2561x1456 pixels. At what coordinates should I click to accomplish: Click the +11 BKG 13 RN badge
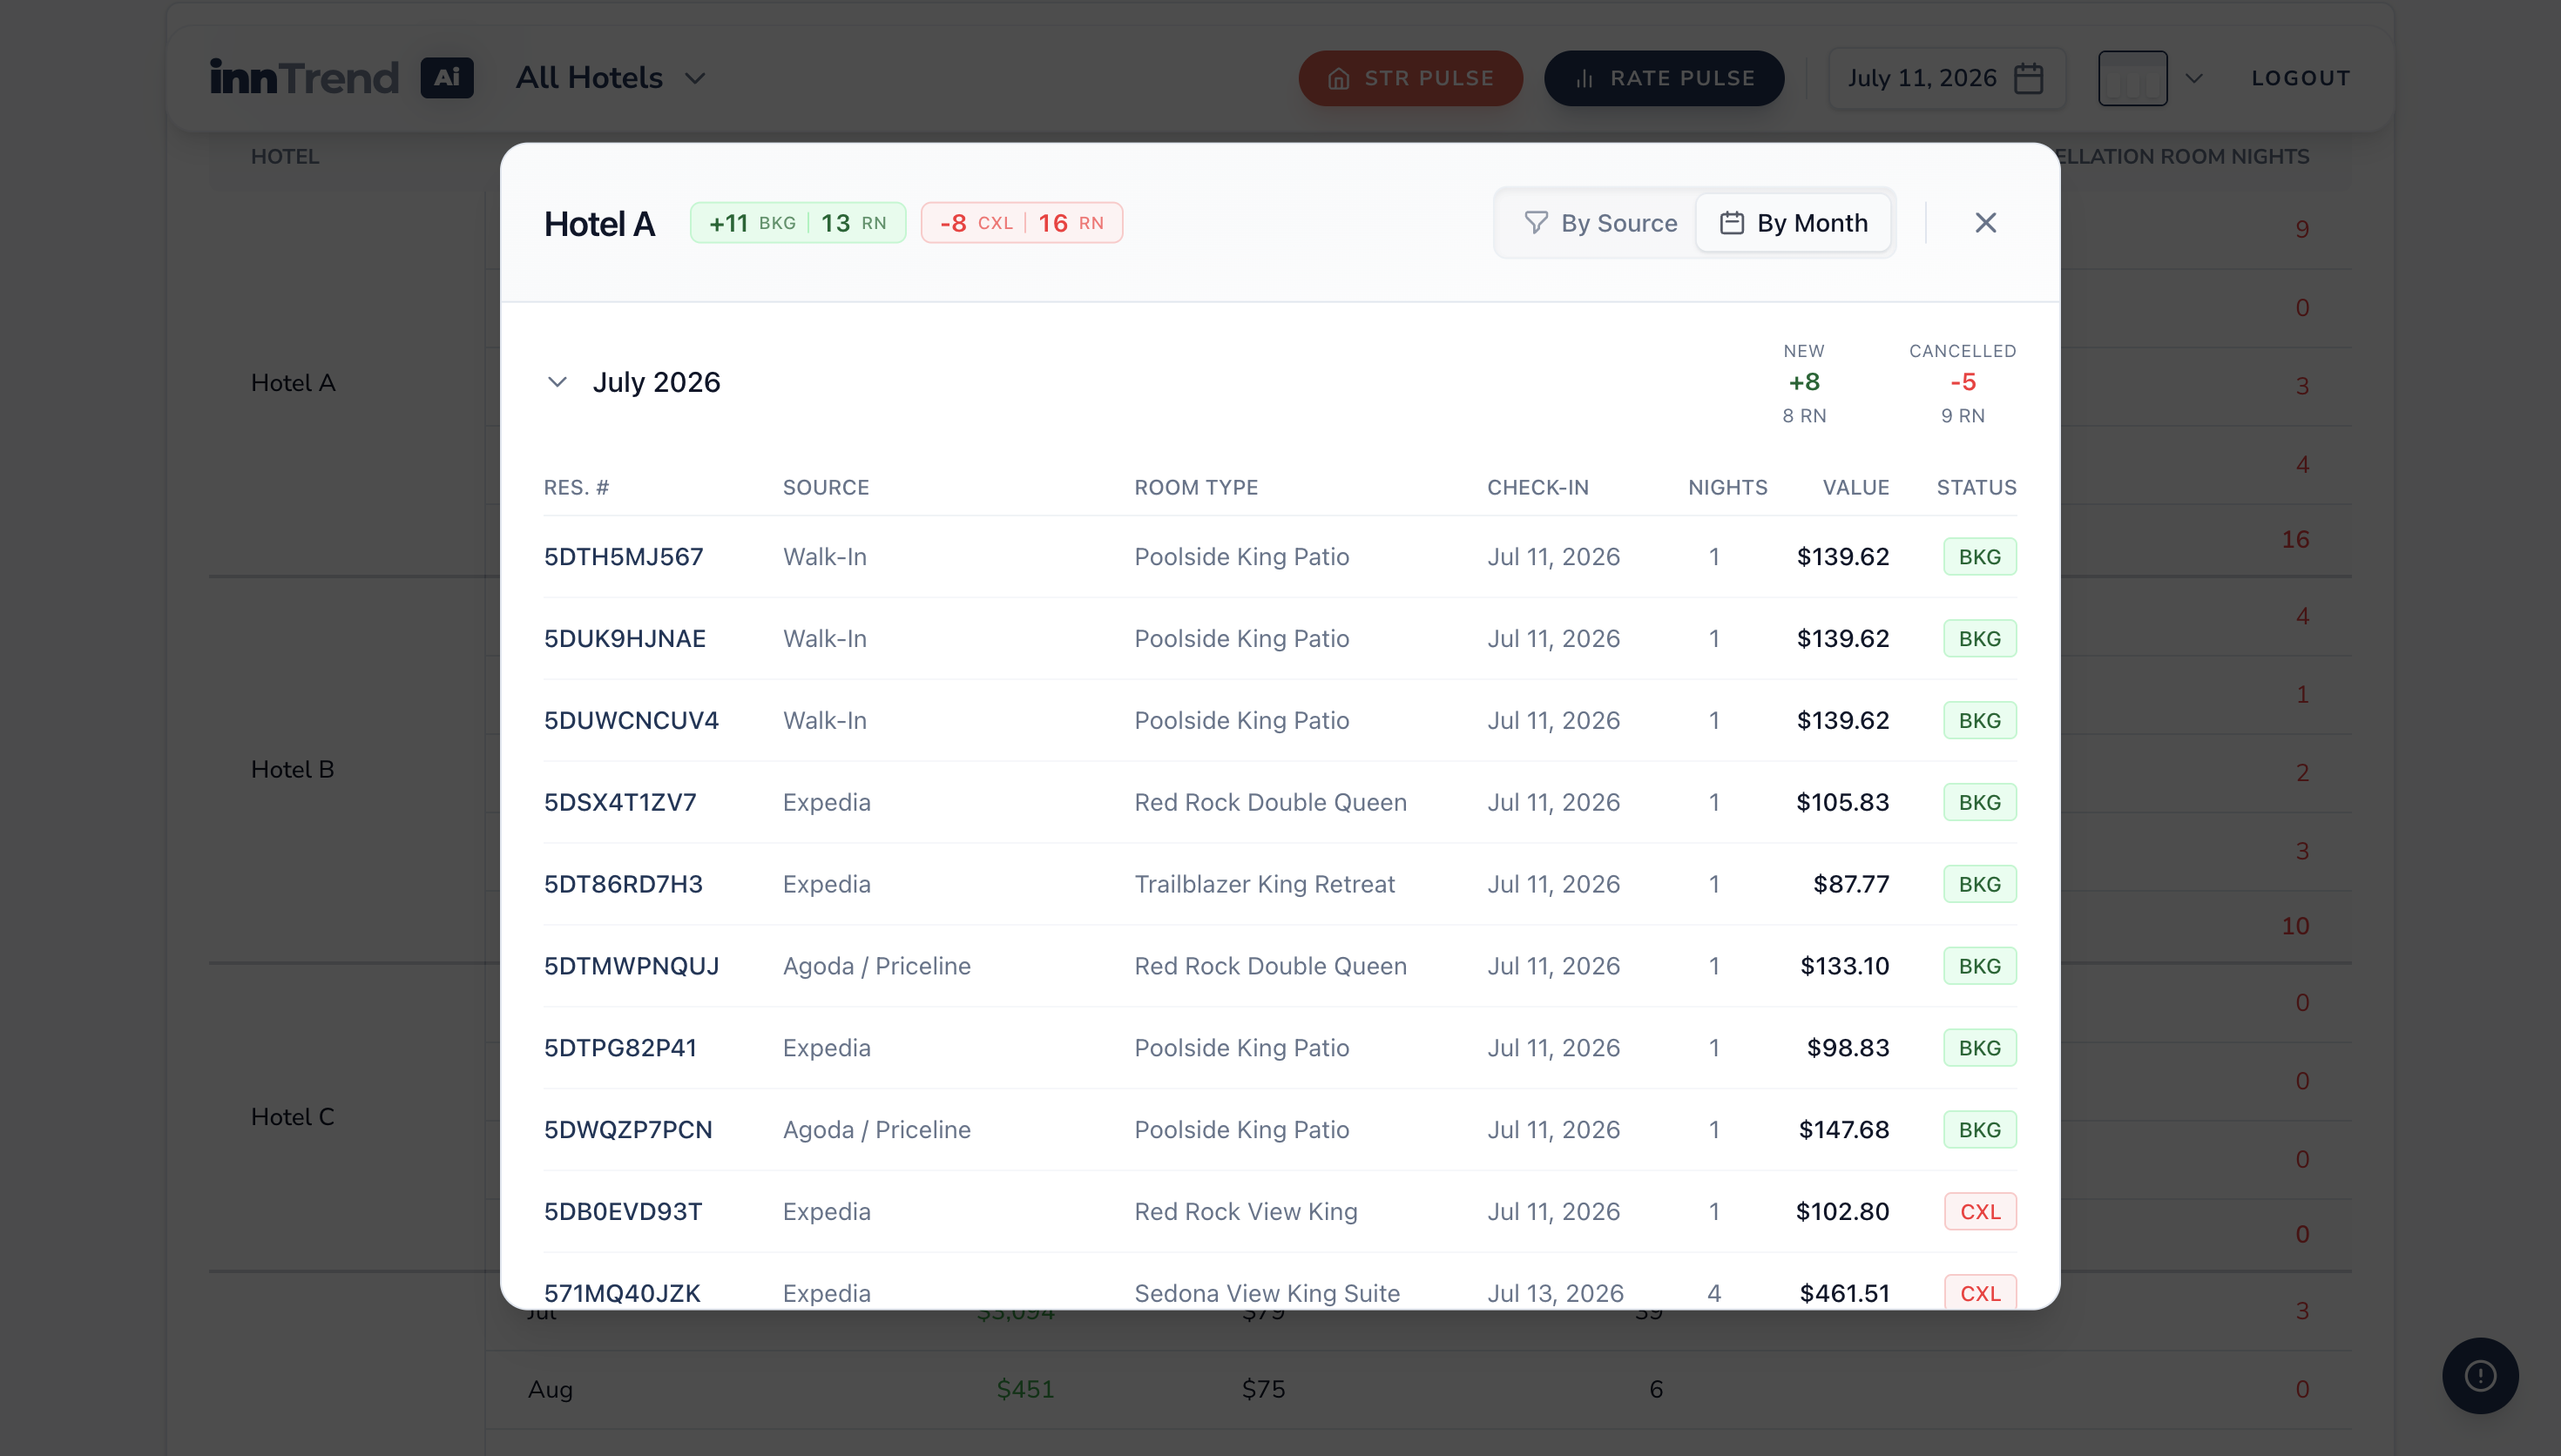tap(798, 223)
